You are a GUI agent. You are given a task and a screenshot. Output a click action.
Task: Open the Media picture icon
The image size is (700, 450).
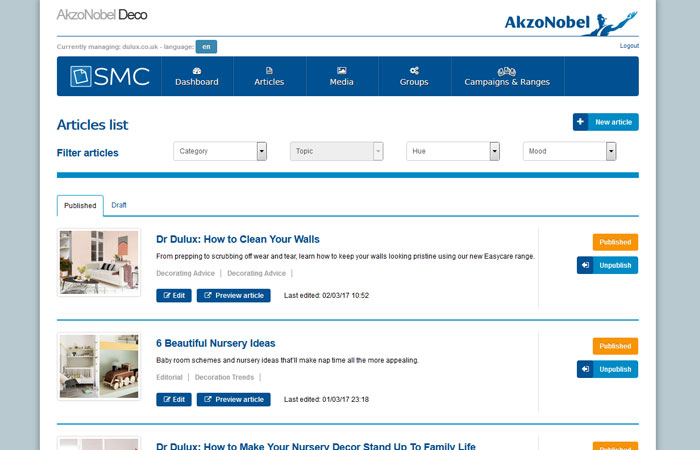click(342, 70)
